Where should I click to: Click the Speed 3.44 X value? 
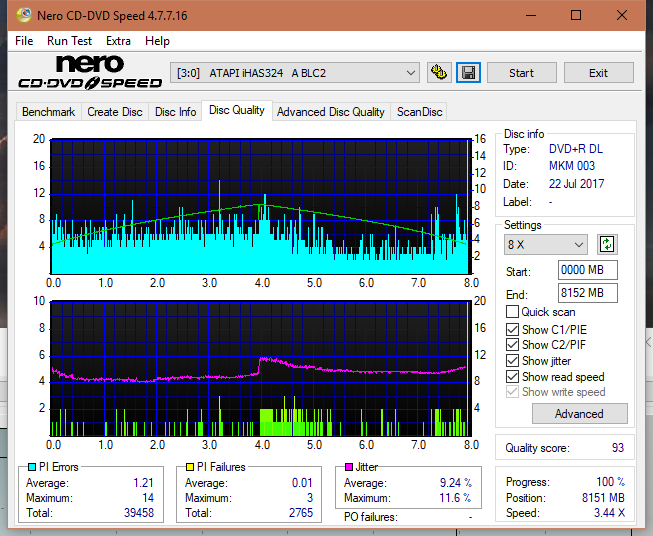[x=609, y=513]
